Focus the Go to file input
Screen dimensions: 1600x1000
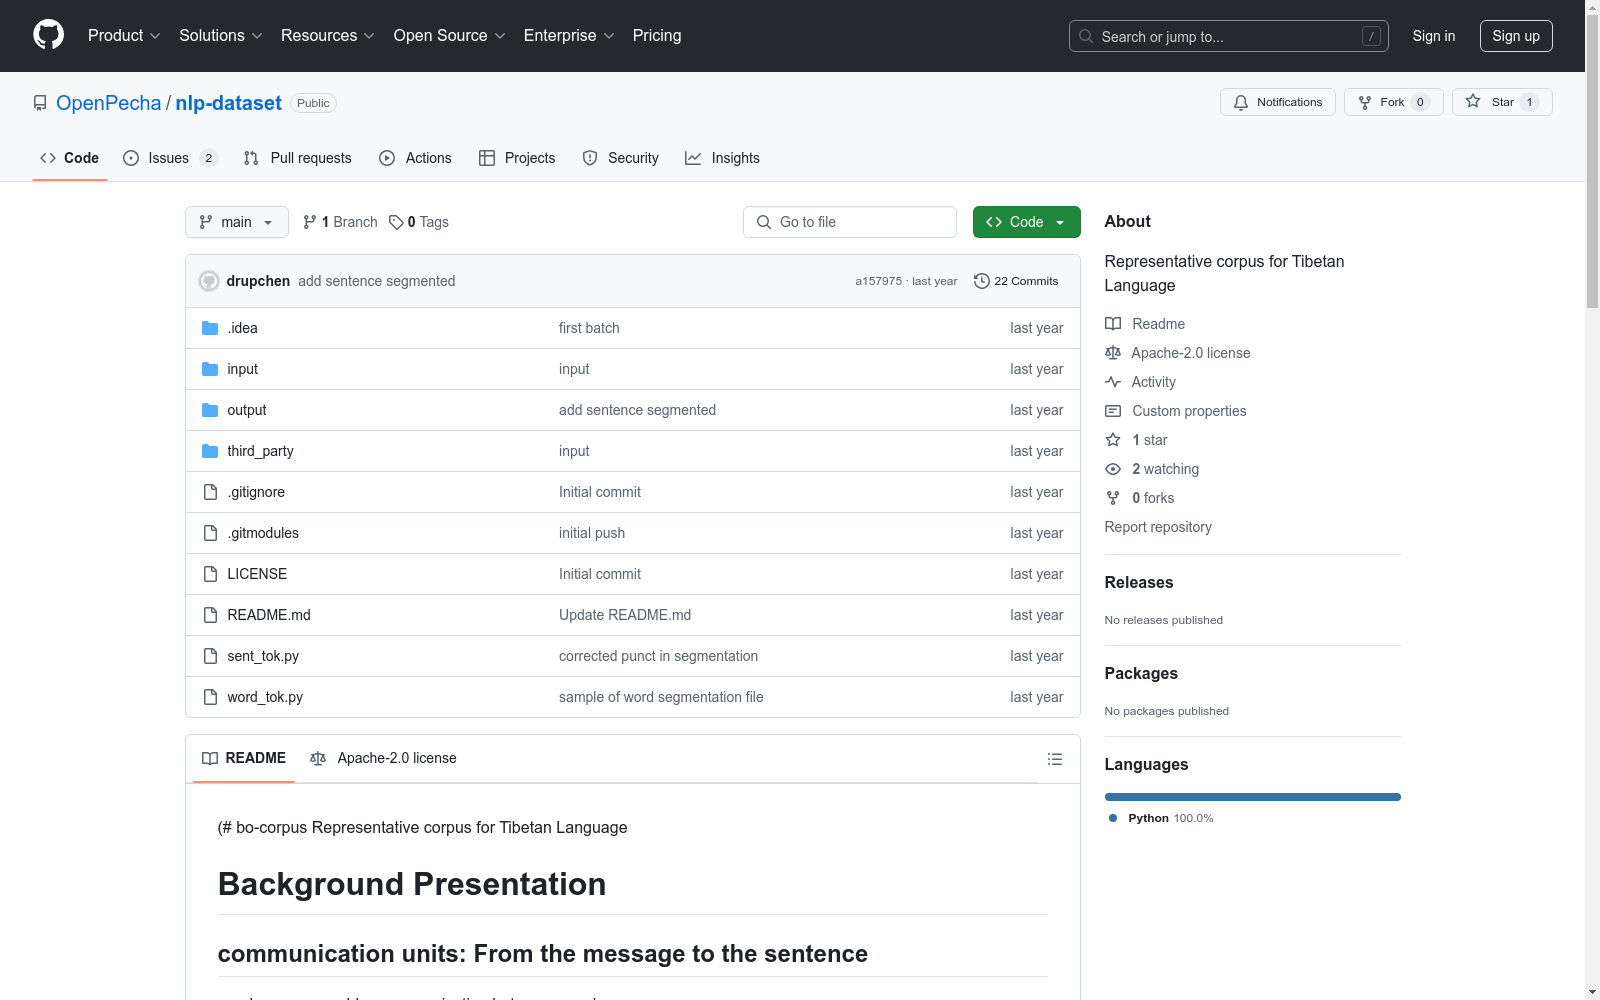[850, 222]
